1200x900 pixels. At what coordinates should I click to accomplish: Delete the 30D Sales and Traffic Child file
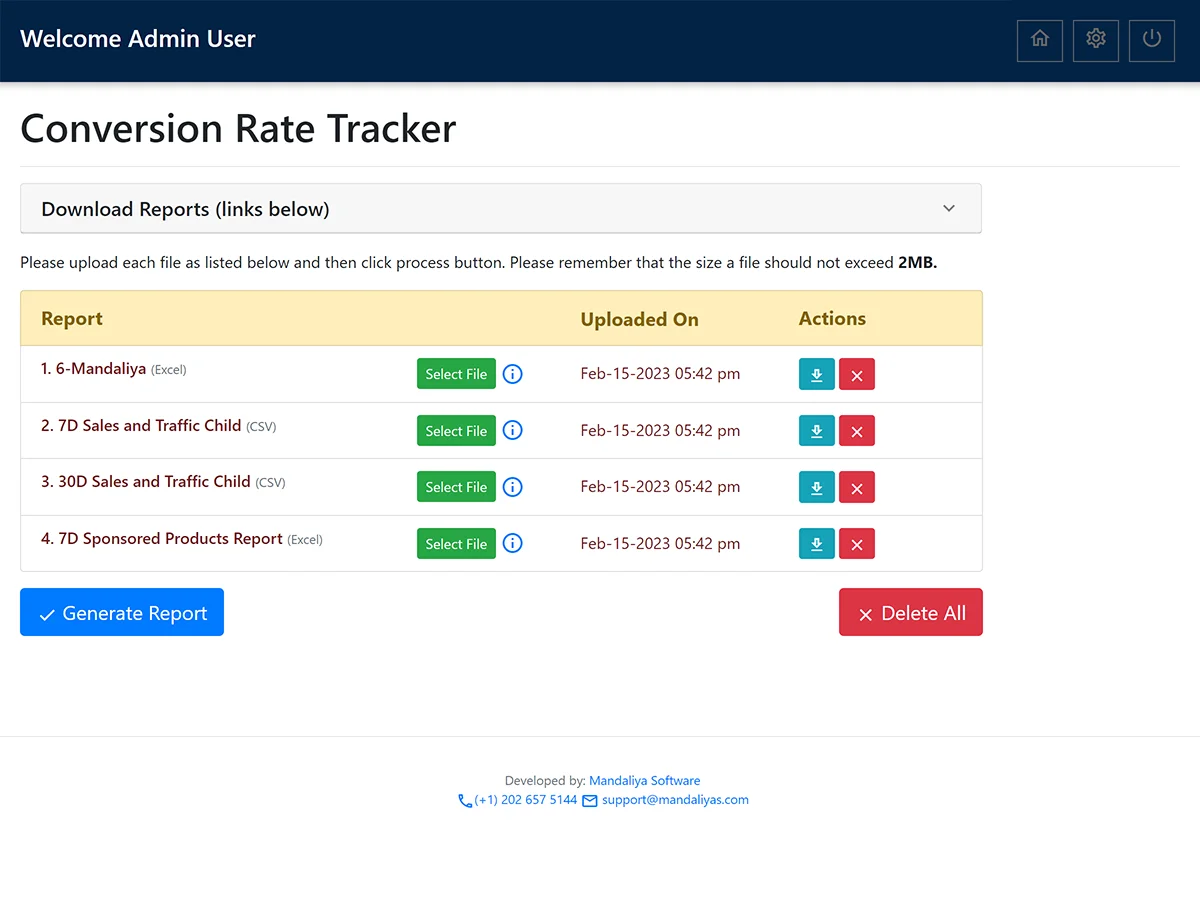click(x=857, y=487)
